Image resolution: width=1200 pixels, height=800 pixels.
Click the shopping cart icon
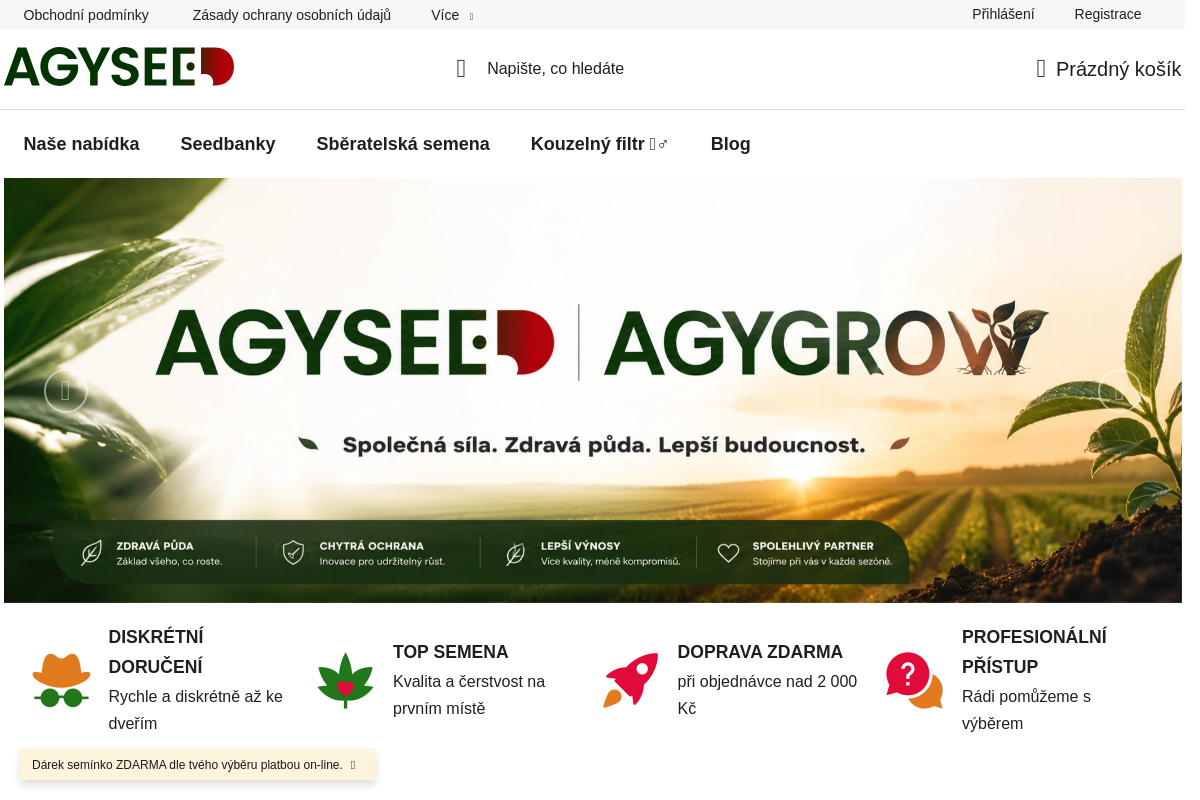pyautogui.click(x=1041, y=69)
